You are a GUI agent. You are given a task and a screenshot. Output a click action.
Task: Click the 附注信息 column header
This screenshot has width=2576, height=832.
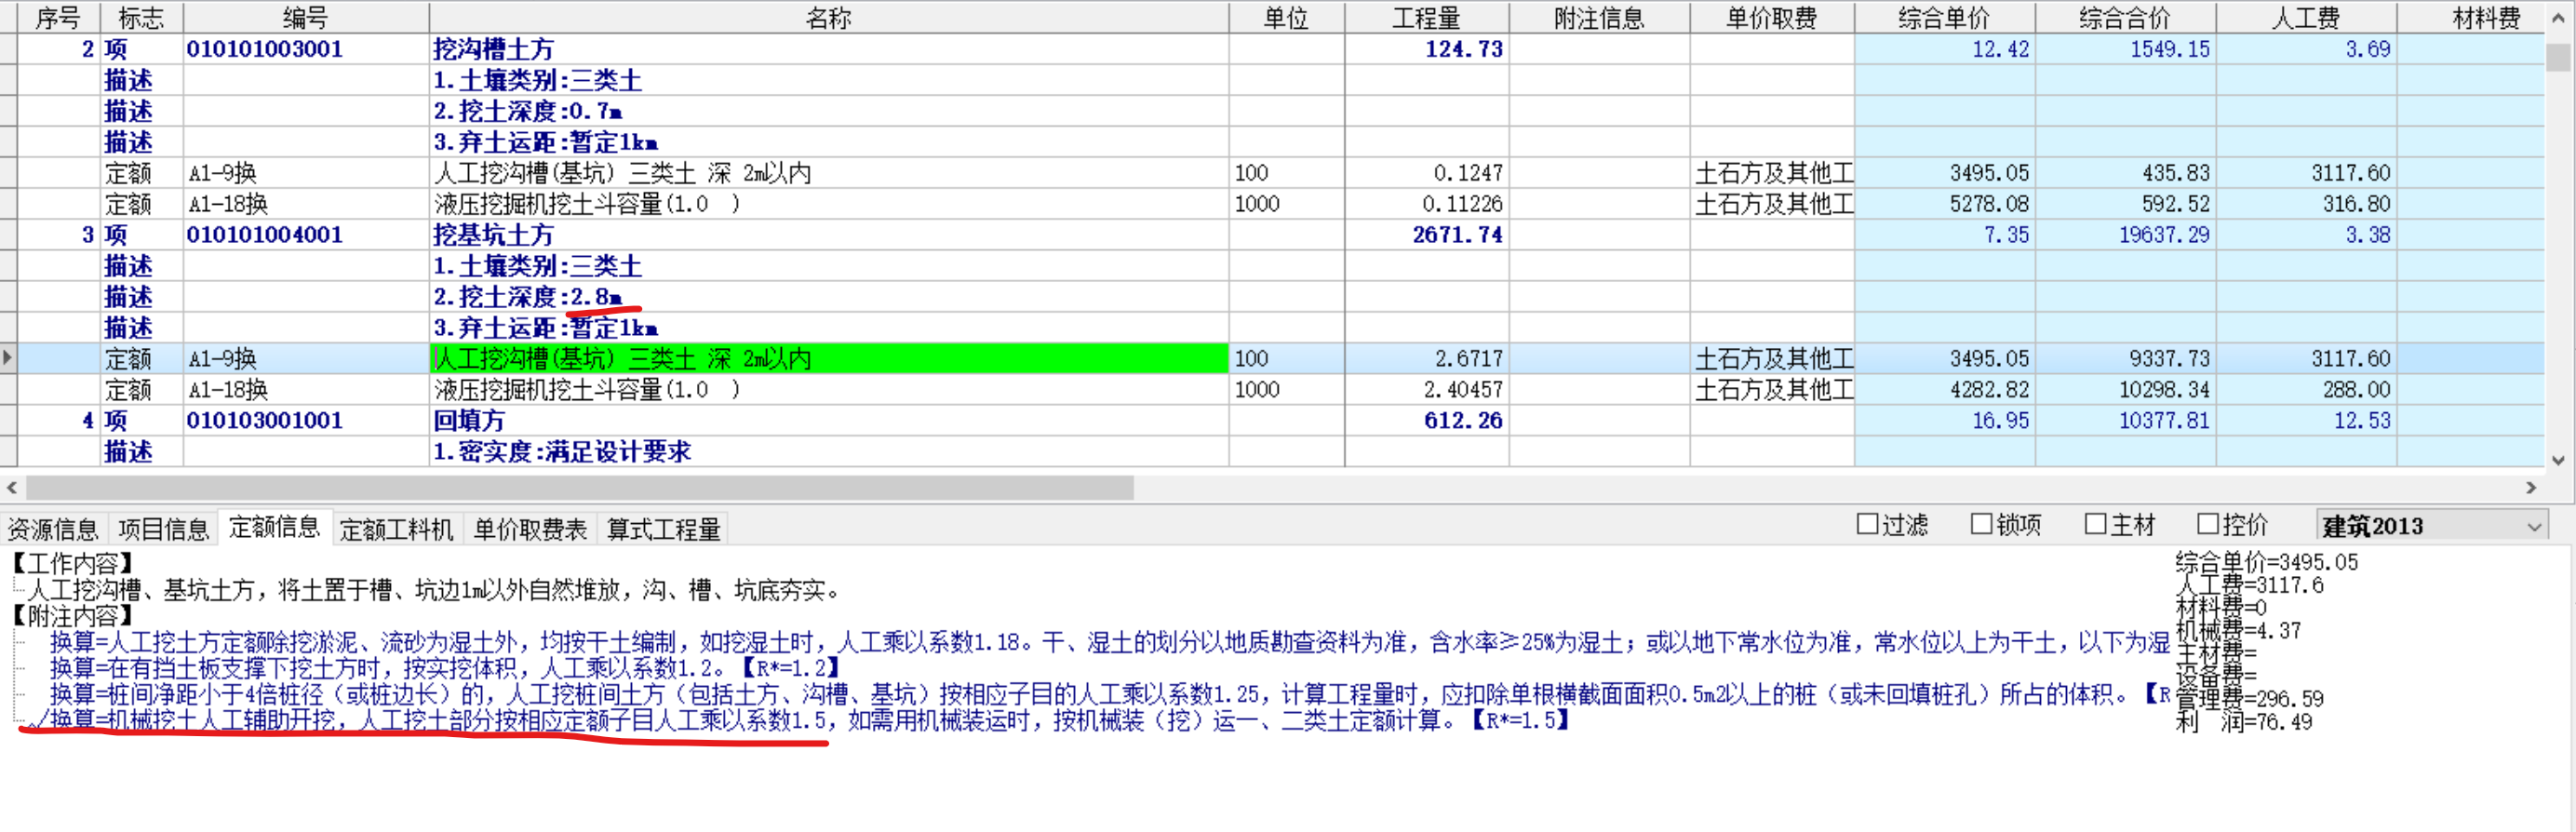1599,17
